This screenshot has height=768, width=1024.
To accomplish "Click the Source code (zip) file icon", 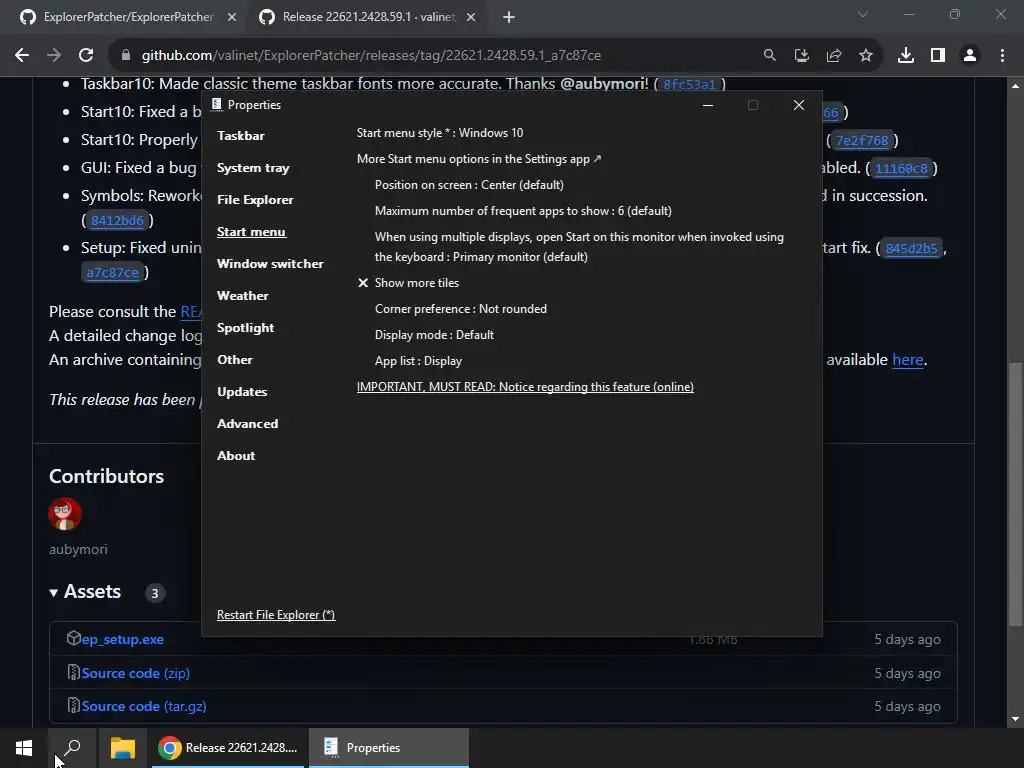I will [74, 672].
